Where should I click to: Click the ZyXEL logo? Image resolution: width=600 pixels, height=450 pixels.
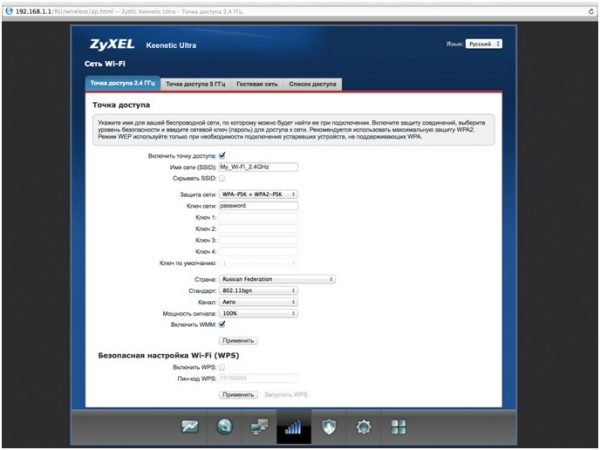click(x=112, y=44)
